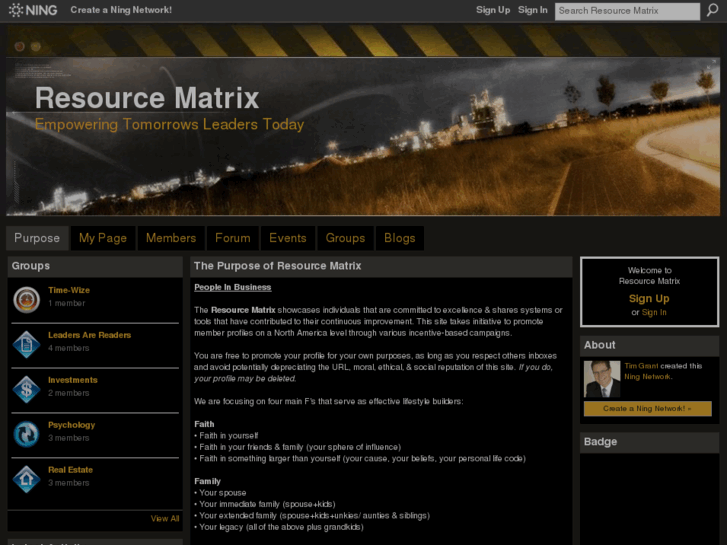Click the search magnifier icon
The width and height of the screenshot is (727, 545).
(x=710, y=11)
